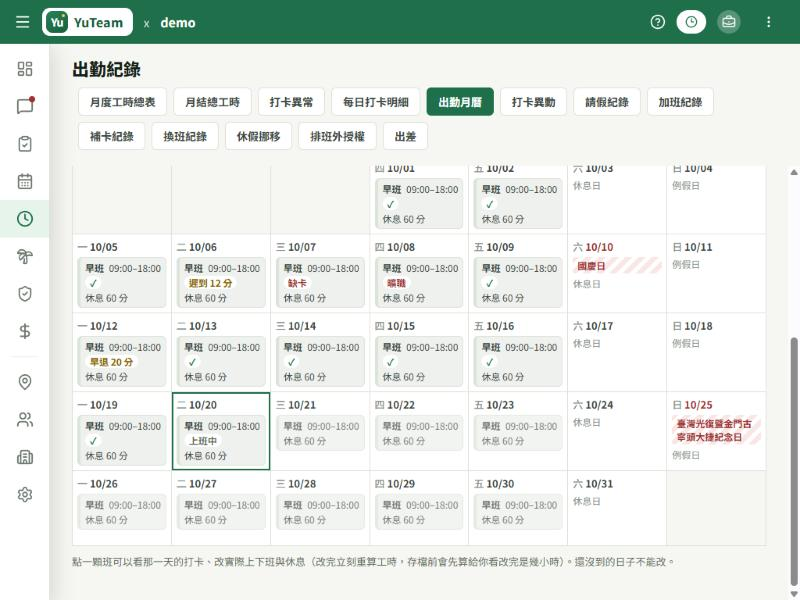Click the clock icon in header
This screenshot has height=600, width=800.
(691, 22)
